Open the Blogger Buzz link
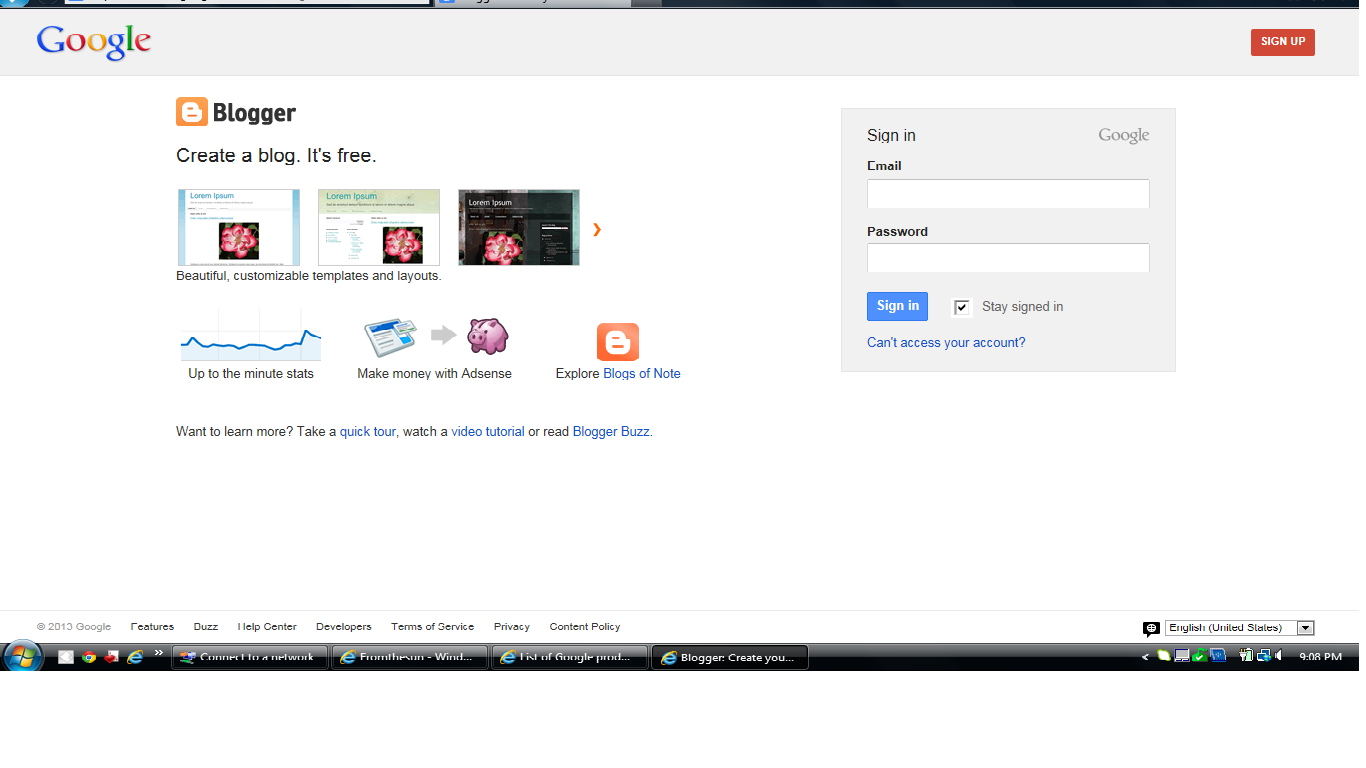 [x=611, y=432]
